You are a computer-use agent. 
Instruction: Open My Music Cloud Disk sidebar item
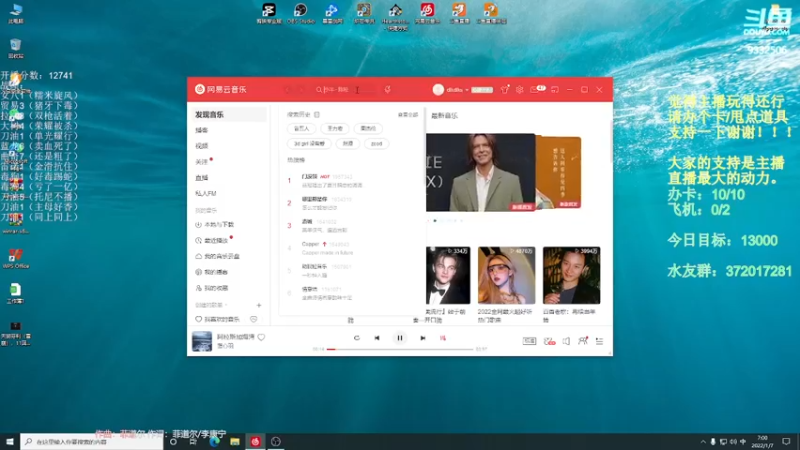[x=228, y=256]
